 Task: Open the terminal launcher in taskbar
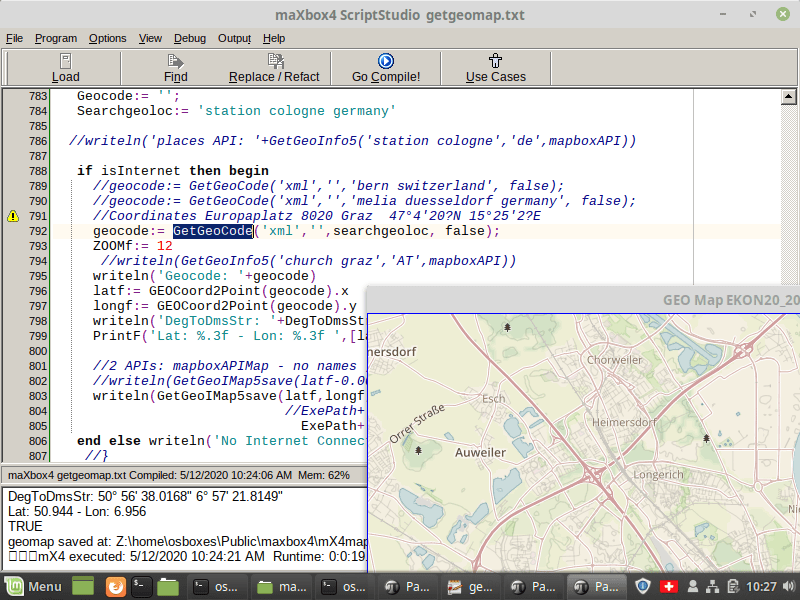[x=143, y=587]
